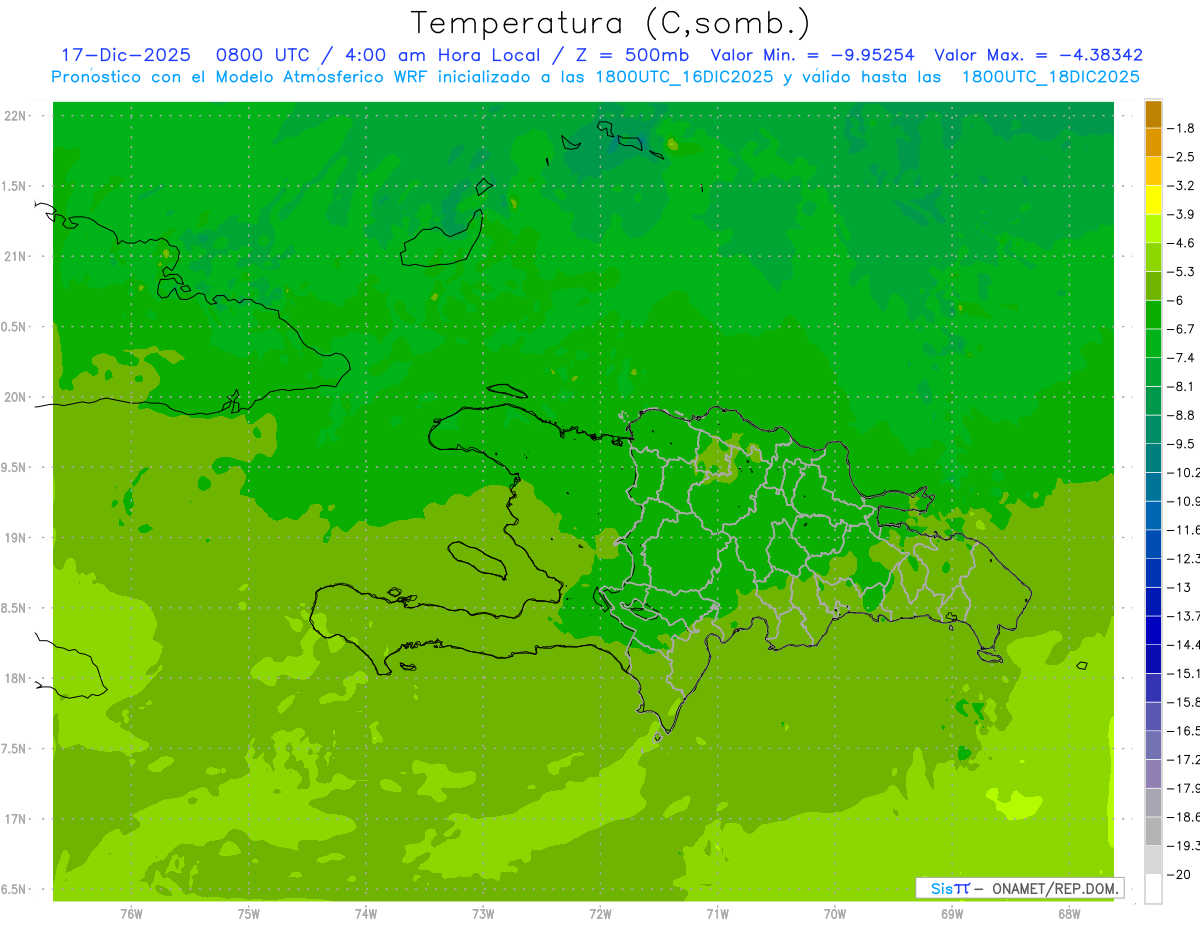The height and width of the screenshot is (927, 1200).
Task: Click the 'Valor Max. = -4.38342' readout
Action: [1038, 55]
